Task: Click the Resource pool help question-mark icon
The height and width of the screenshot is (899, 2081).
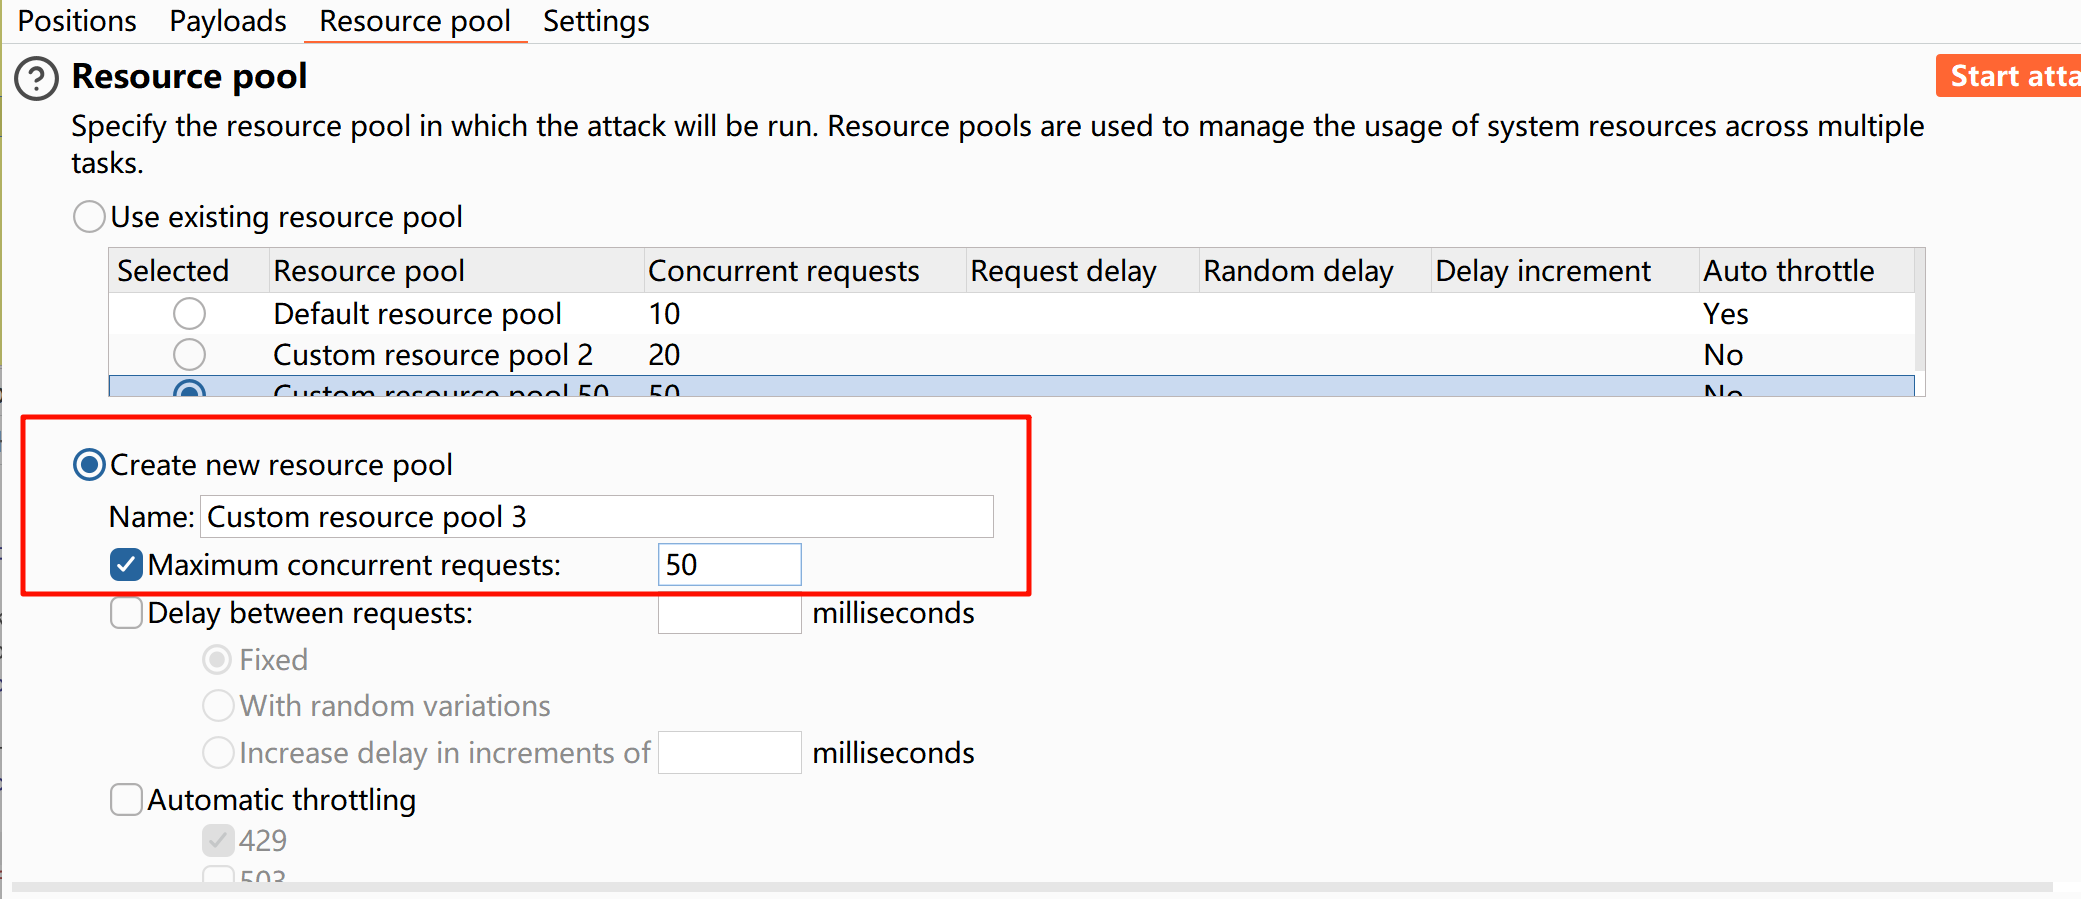Action: click(37, 79)
